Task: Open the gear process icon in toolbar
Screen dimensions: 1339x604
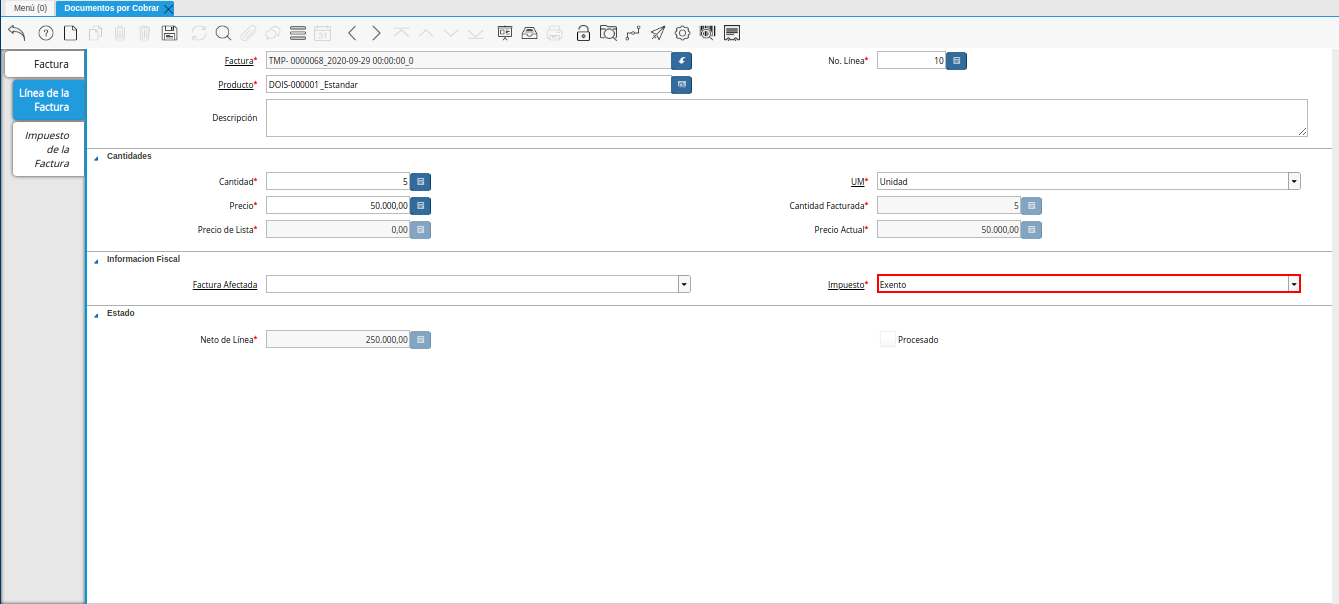Action: click(683, 33)
